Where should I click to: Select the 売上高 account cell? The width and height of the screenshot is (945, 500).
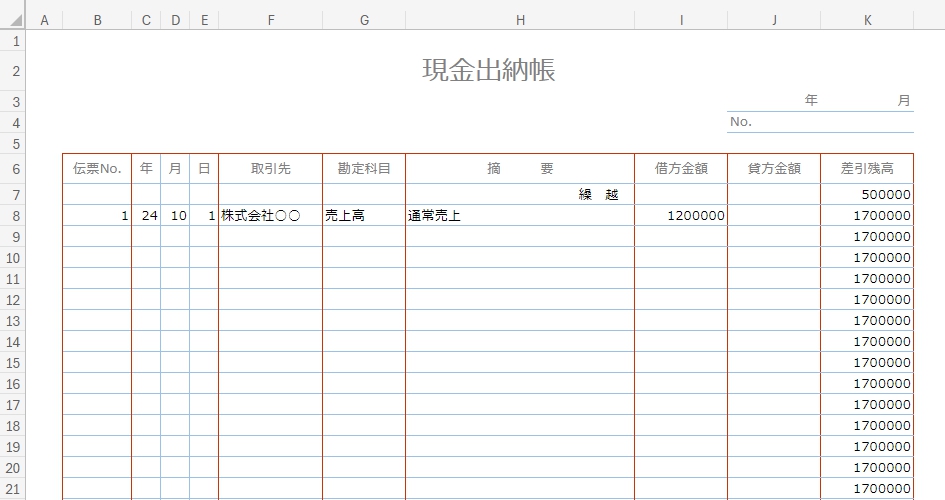click(364, 215)
